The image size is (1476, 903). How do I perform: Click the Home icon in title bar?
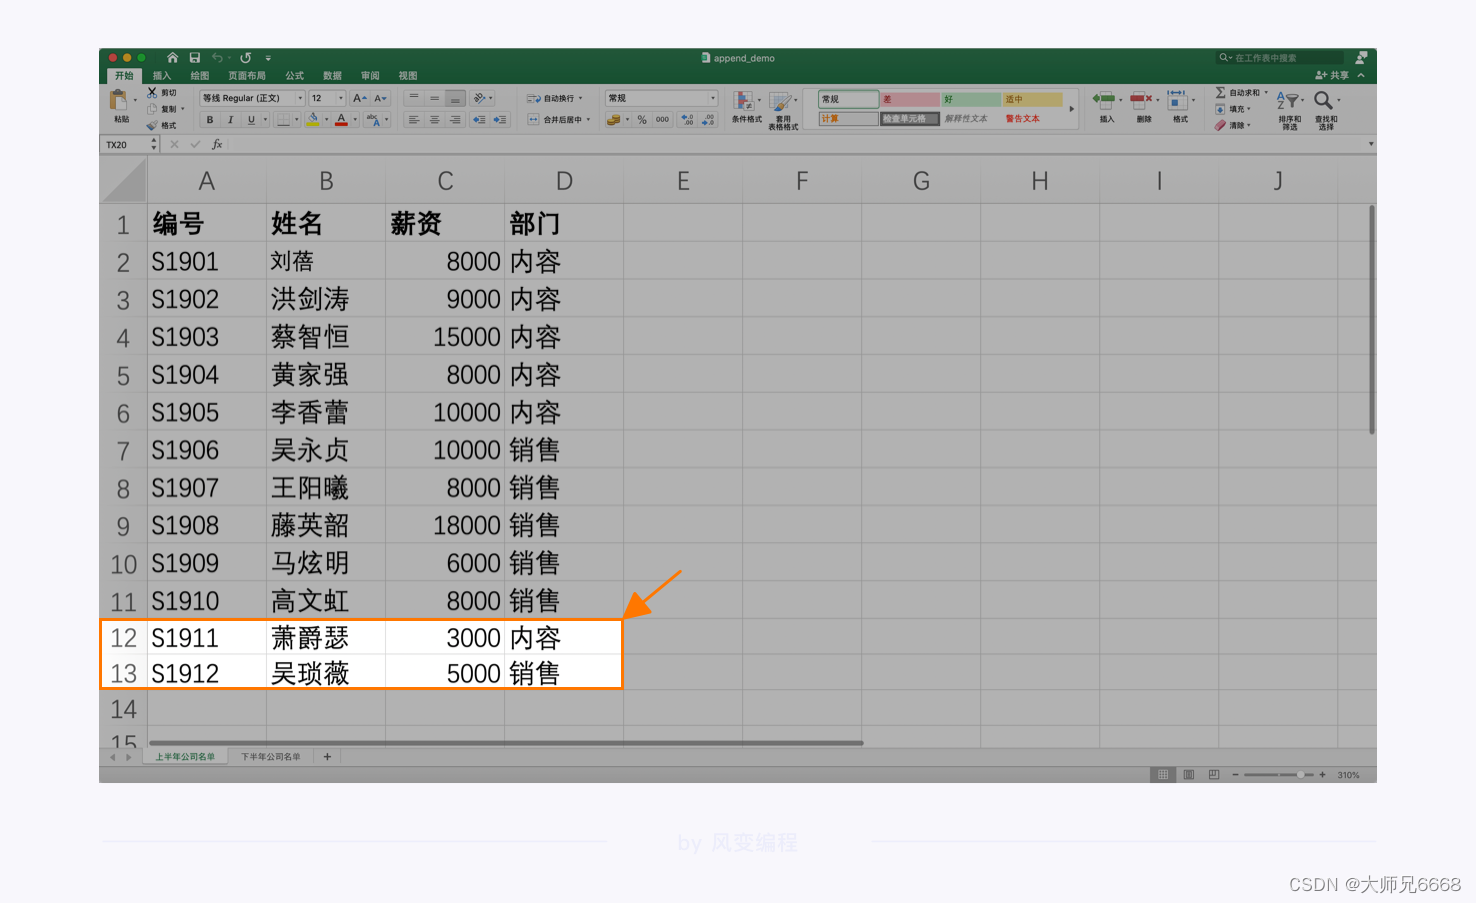coord(172,58)
